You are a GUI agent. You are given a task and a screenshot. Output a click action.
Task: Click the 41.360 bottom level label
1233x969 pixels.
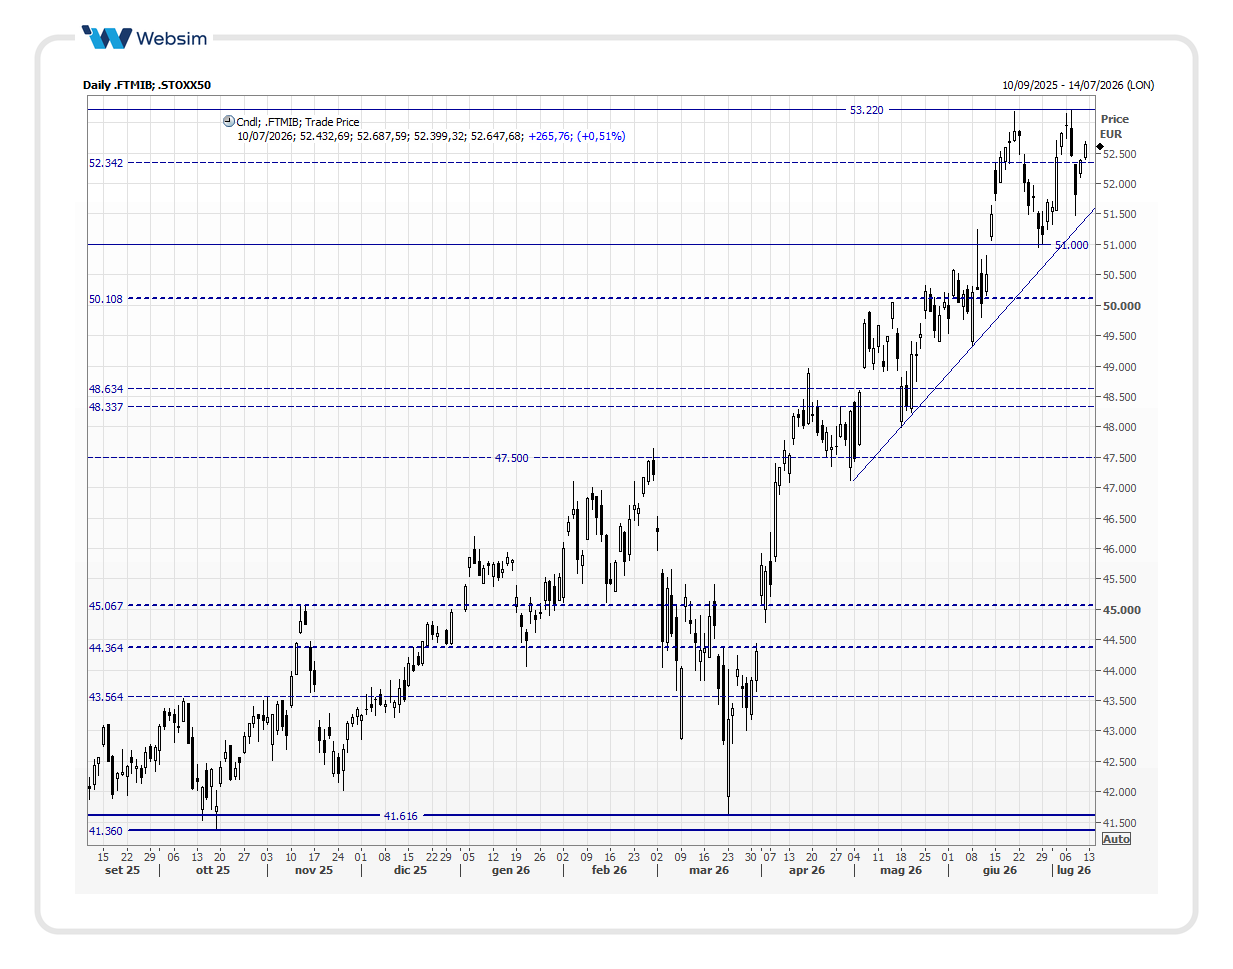[x=106, y=831]
